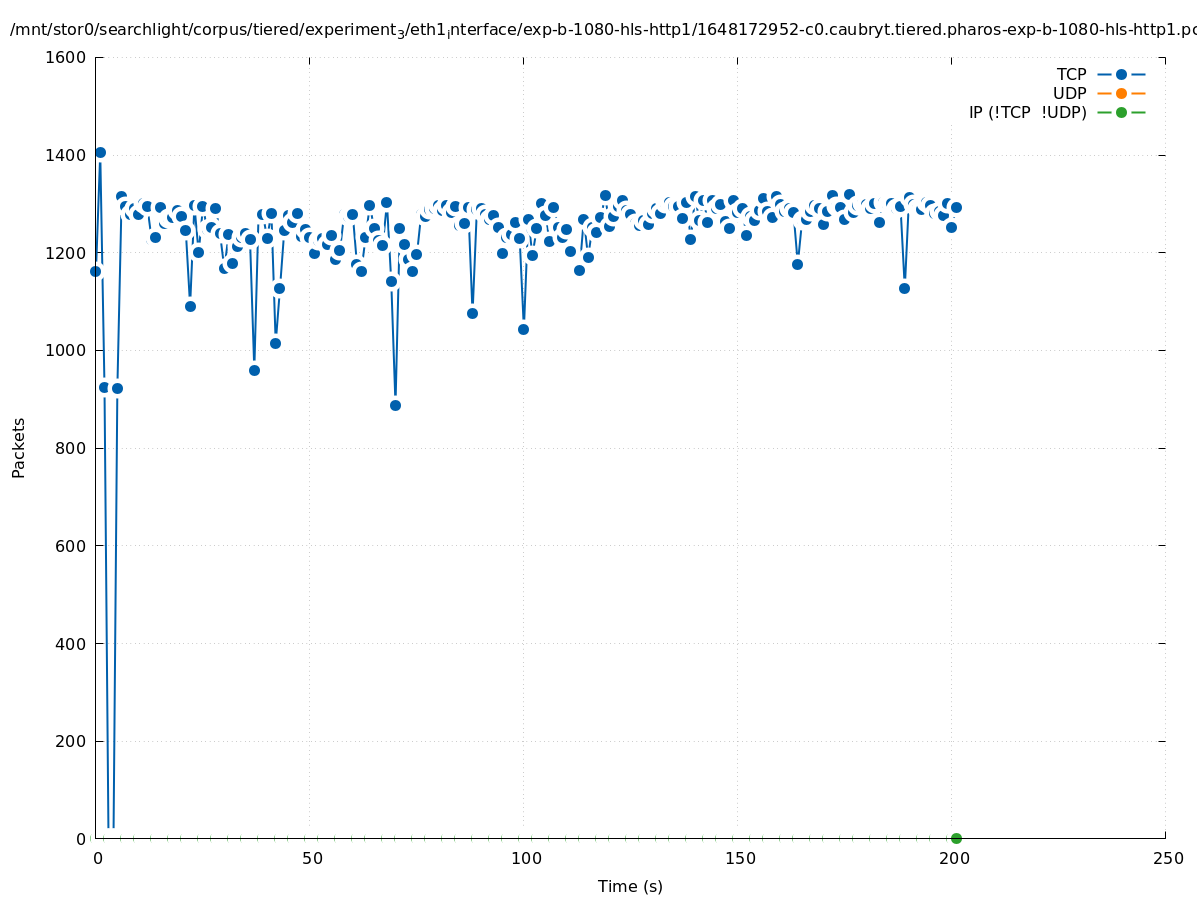1197x900 pixels.
Task: Click the TCP dip point just below 900
Action: click(395, 405)
